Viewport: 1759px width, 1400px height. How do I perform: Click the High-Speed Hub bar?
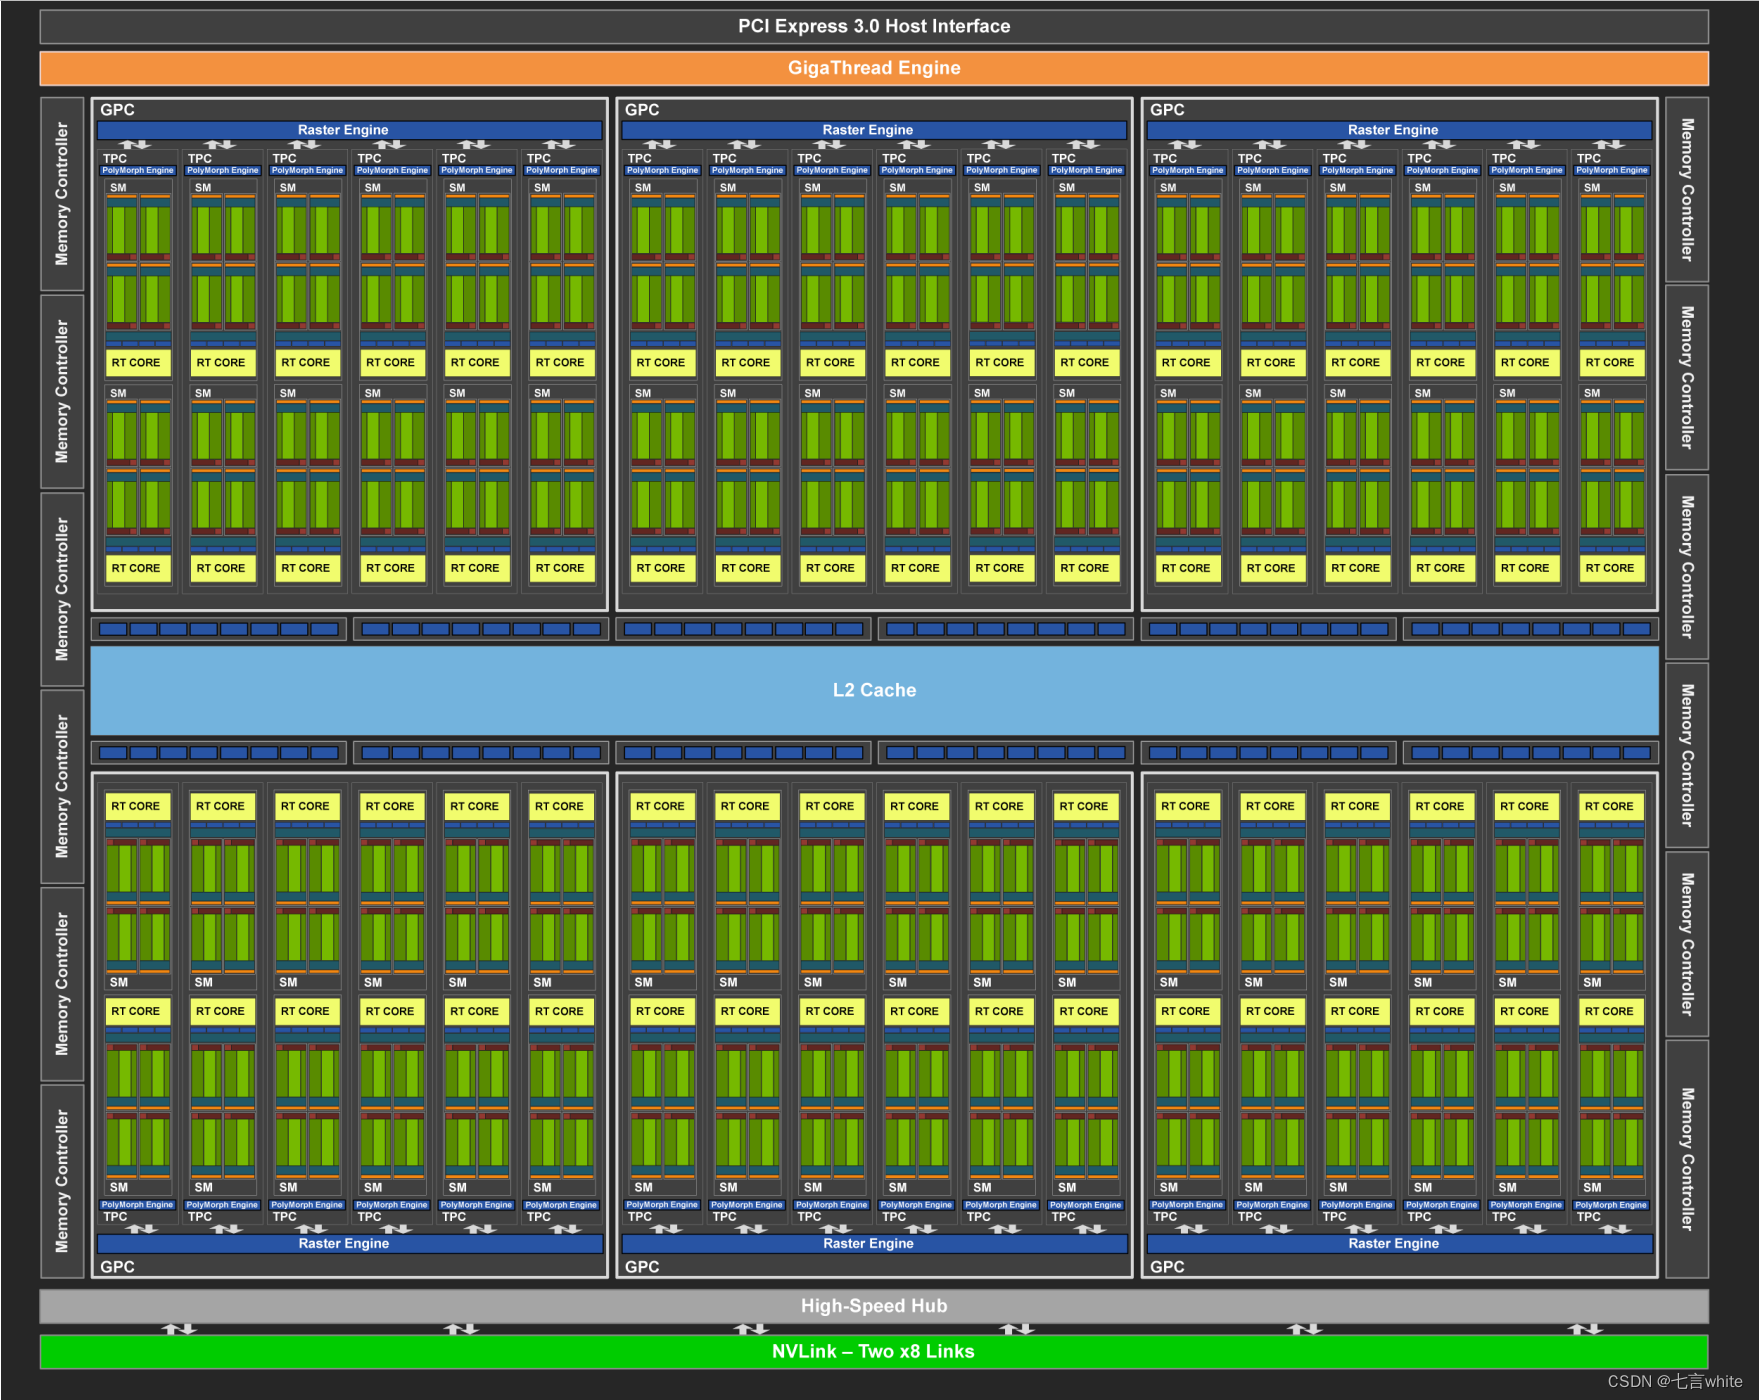[x=874, y=1305]
